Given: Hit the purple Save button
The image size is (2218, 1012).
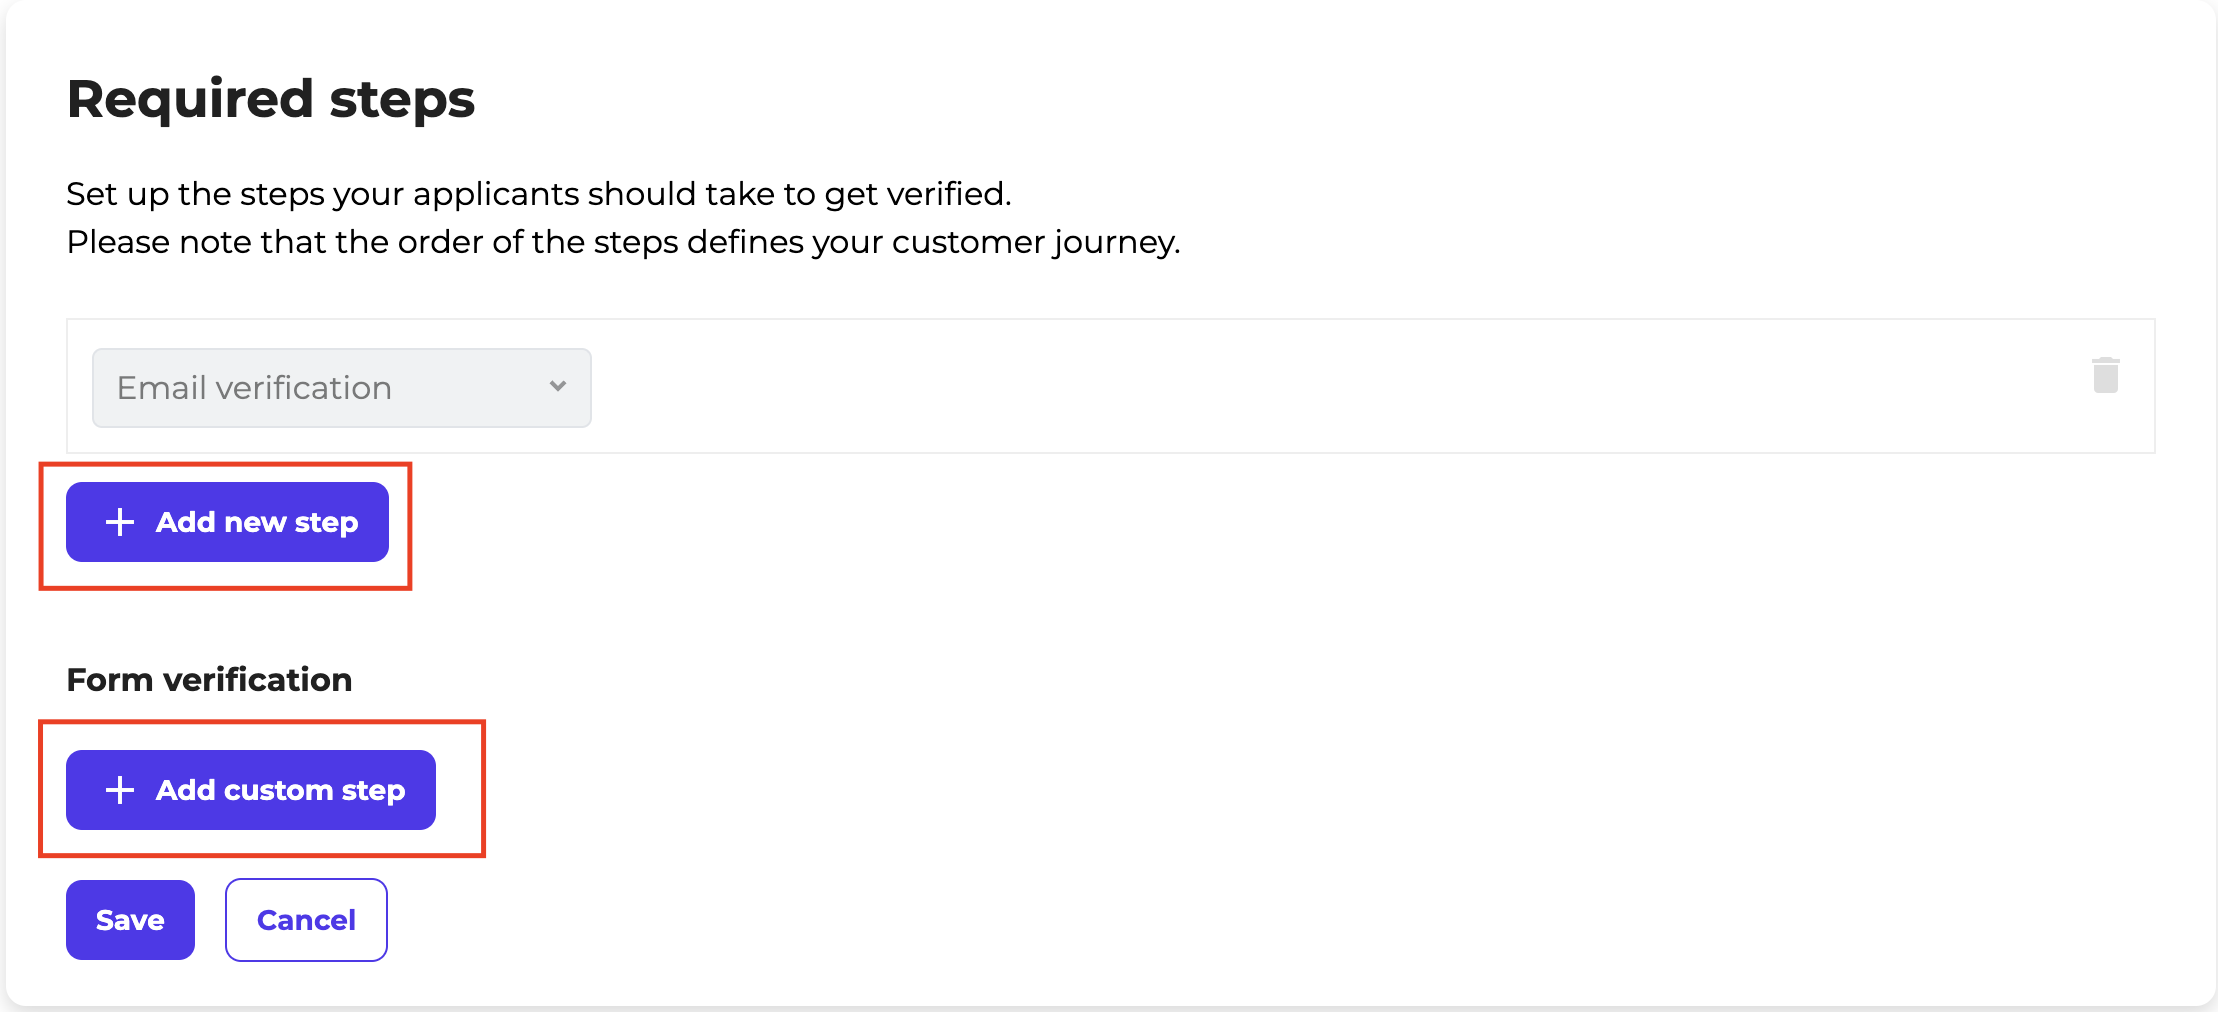Looking at the screenshot, I should tap(130, 920).
